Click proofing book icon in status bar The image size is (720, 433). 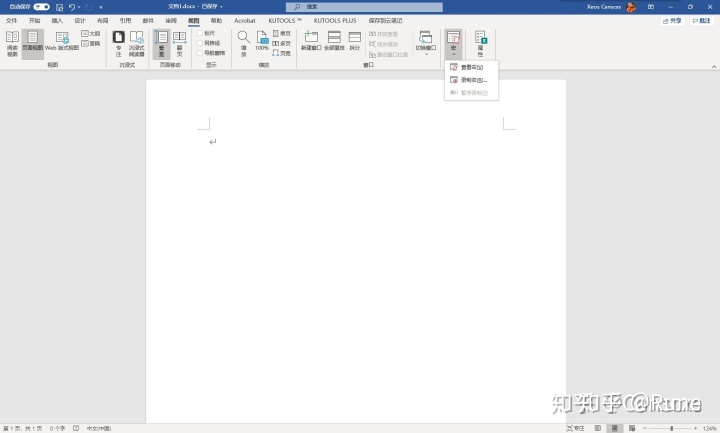pos(76,428)
